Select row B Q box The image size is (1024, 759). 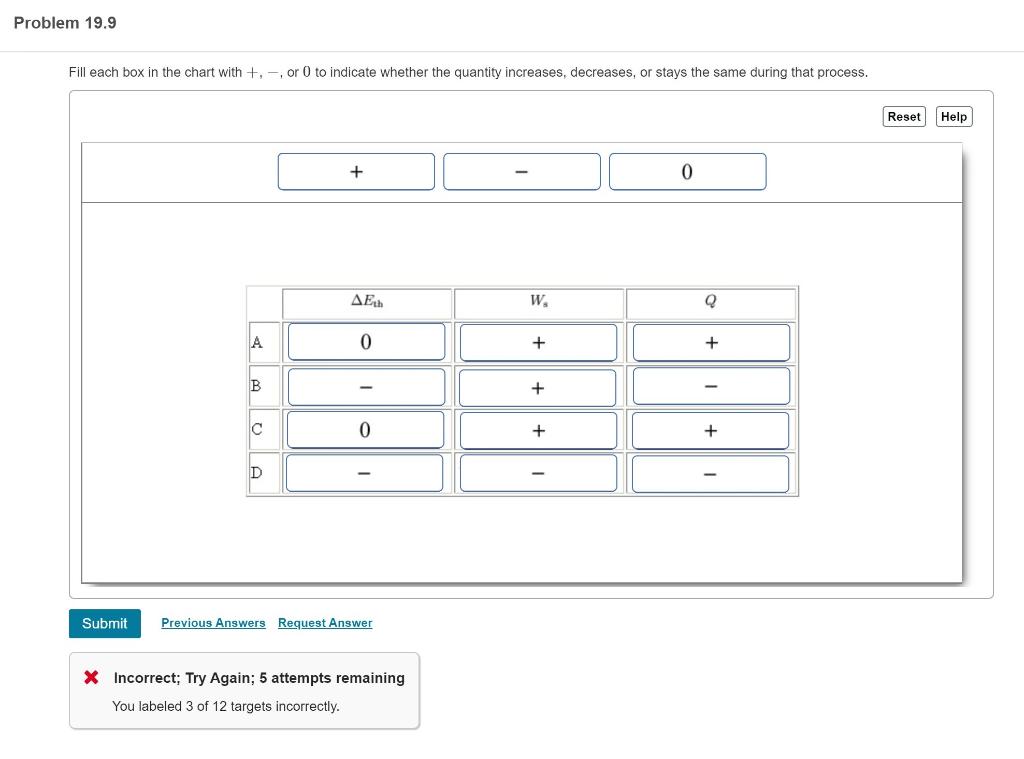[711, 386]
